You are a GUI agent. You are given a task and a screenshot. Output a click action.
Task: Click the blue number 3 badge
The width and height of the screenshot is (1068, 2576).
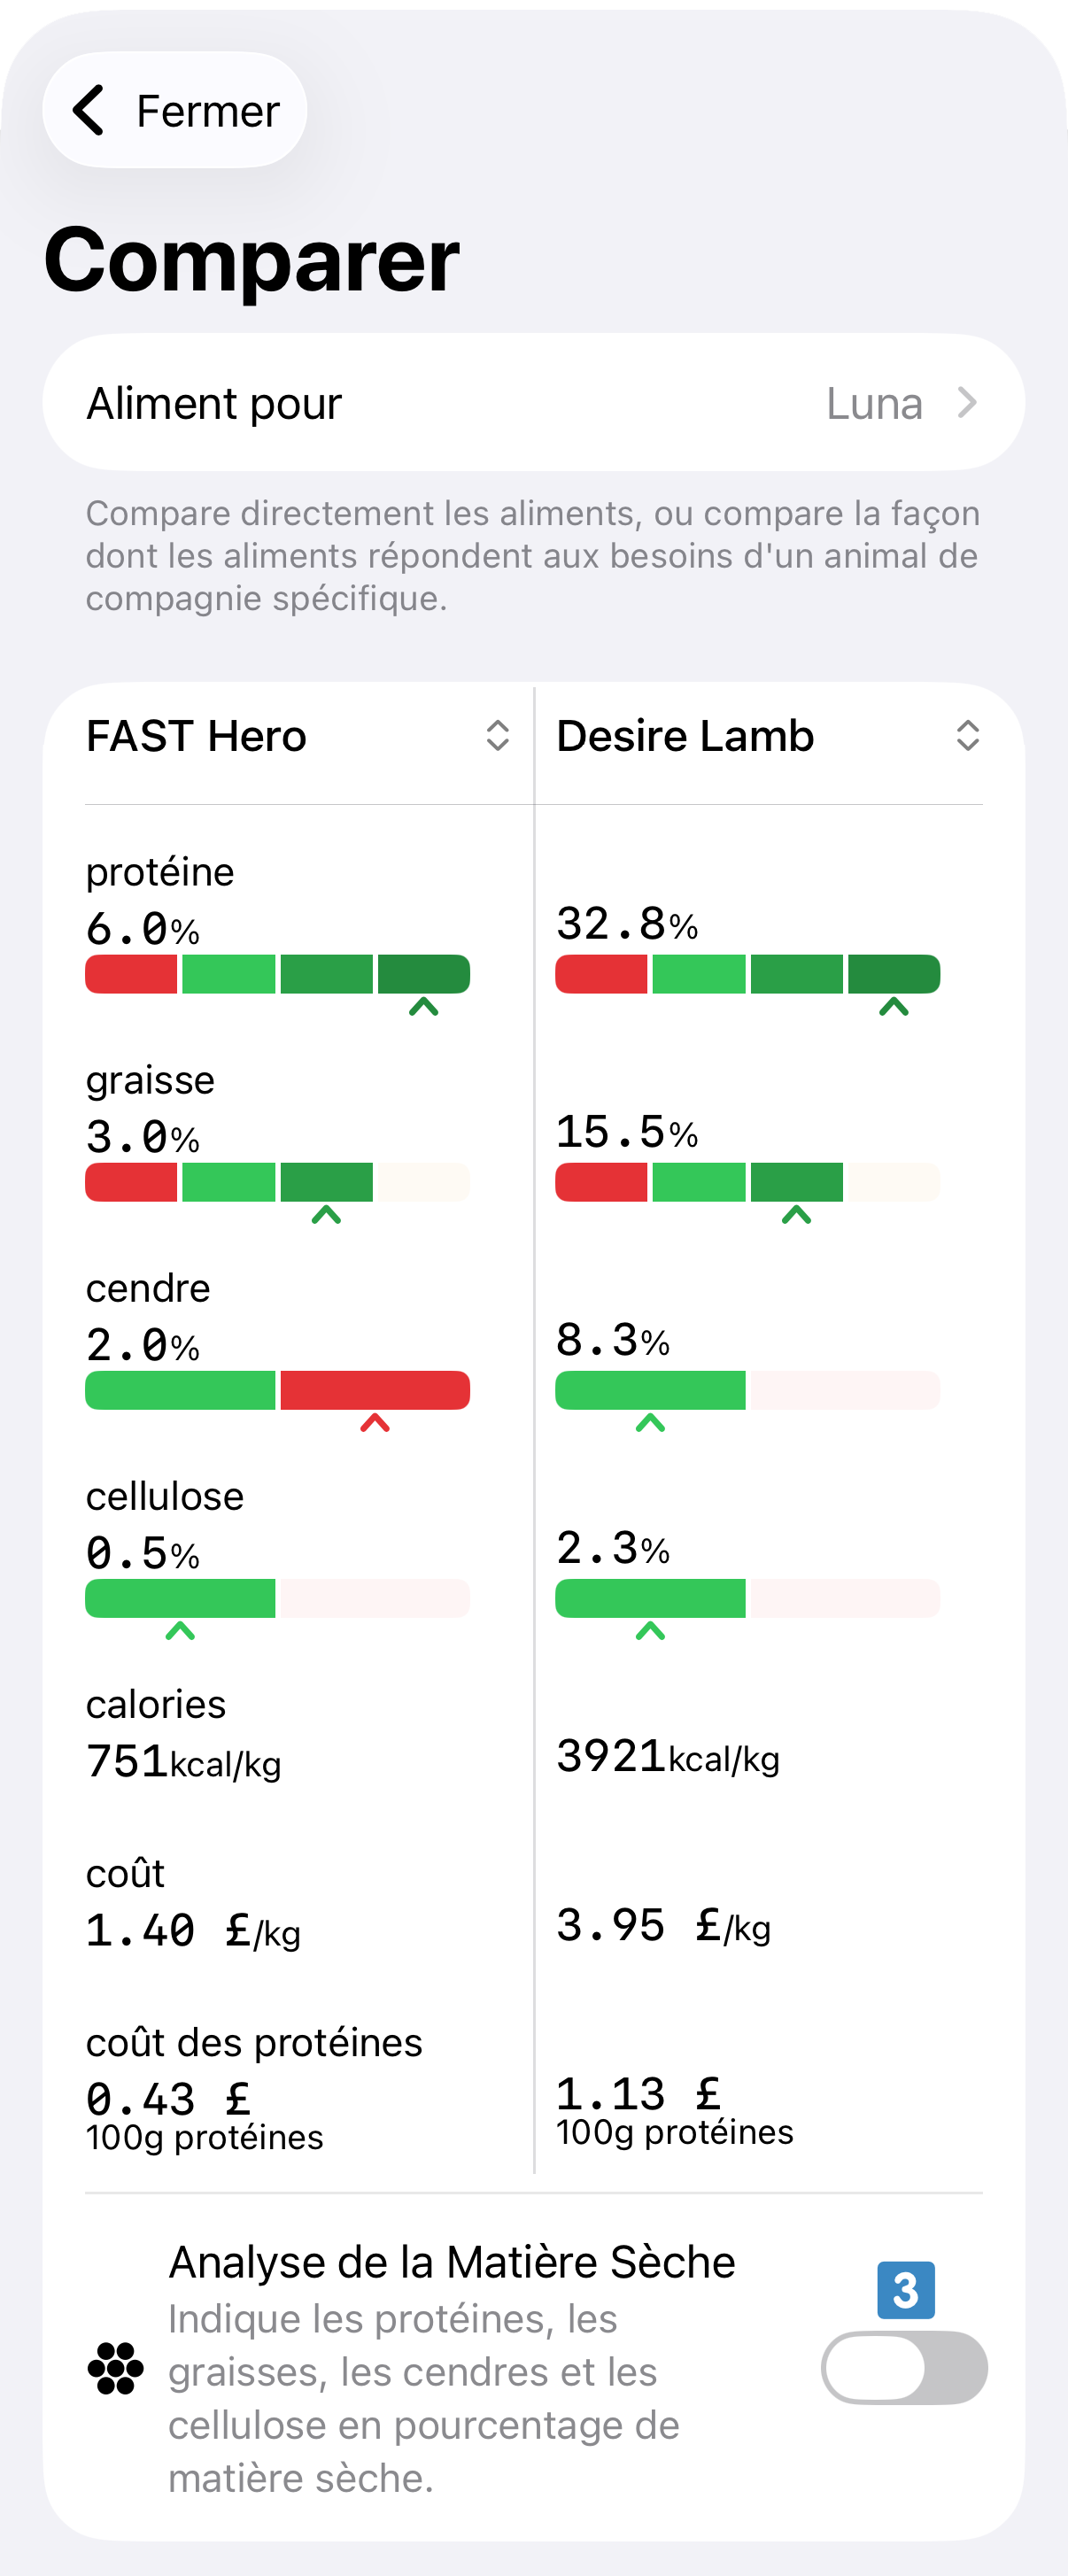[905, 2289]
